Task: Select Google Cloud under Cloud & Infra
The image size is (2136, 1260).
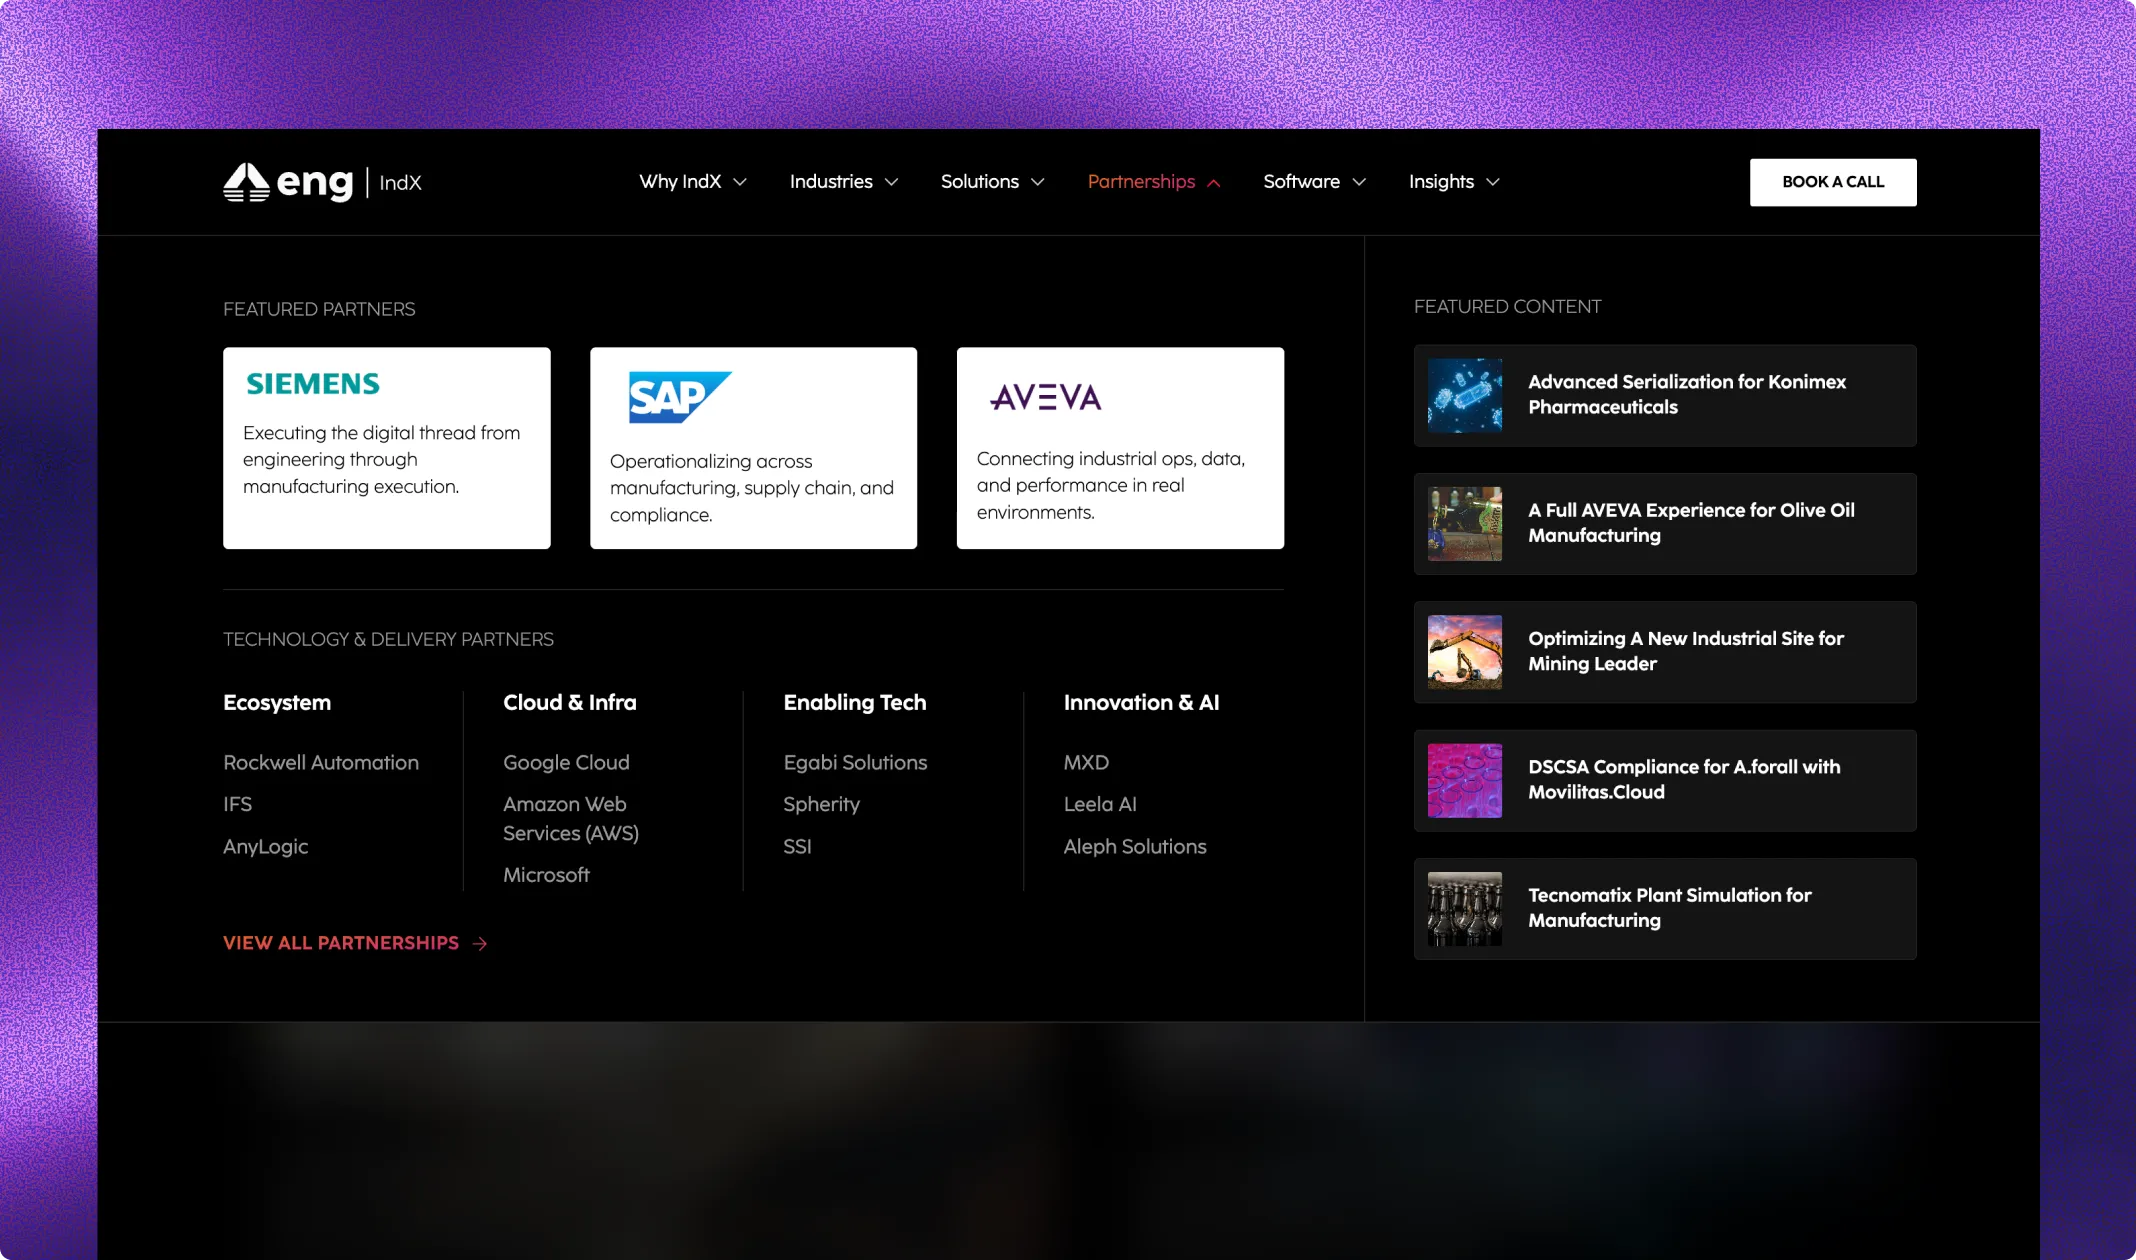Action: [x=566, y=762]
